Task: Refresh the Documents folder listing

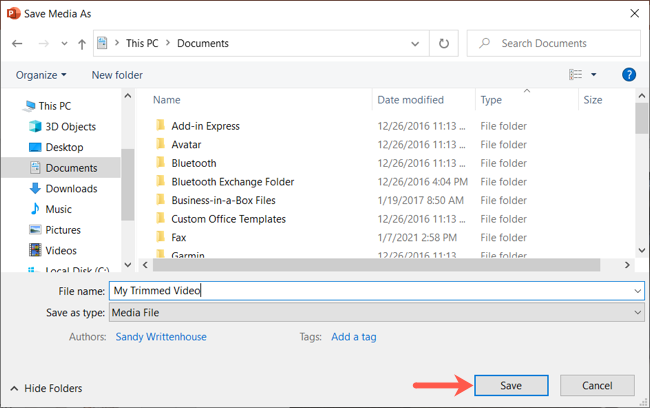Action: (444, 43)
